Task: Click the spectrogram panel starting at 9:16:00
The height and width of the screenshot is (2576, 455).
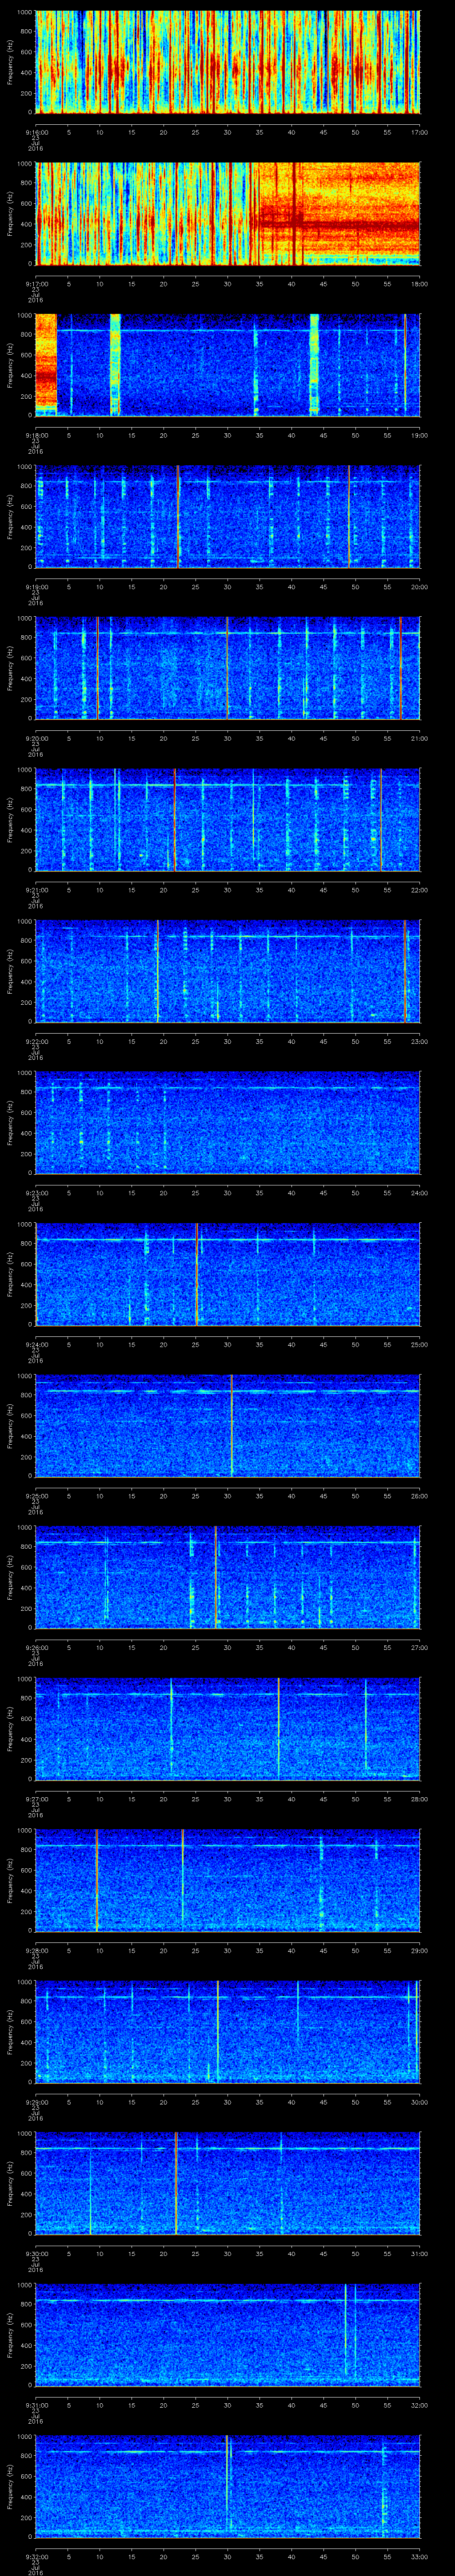Action: [x=227, y=62]
